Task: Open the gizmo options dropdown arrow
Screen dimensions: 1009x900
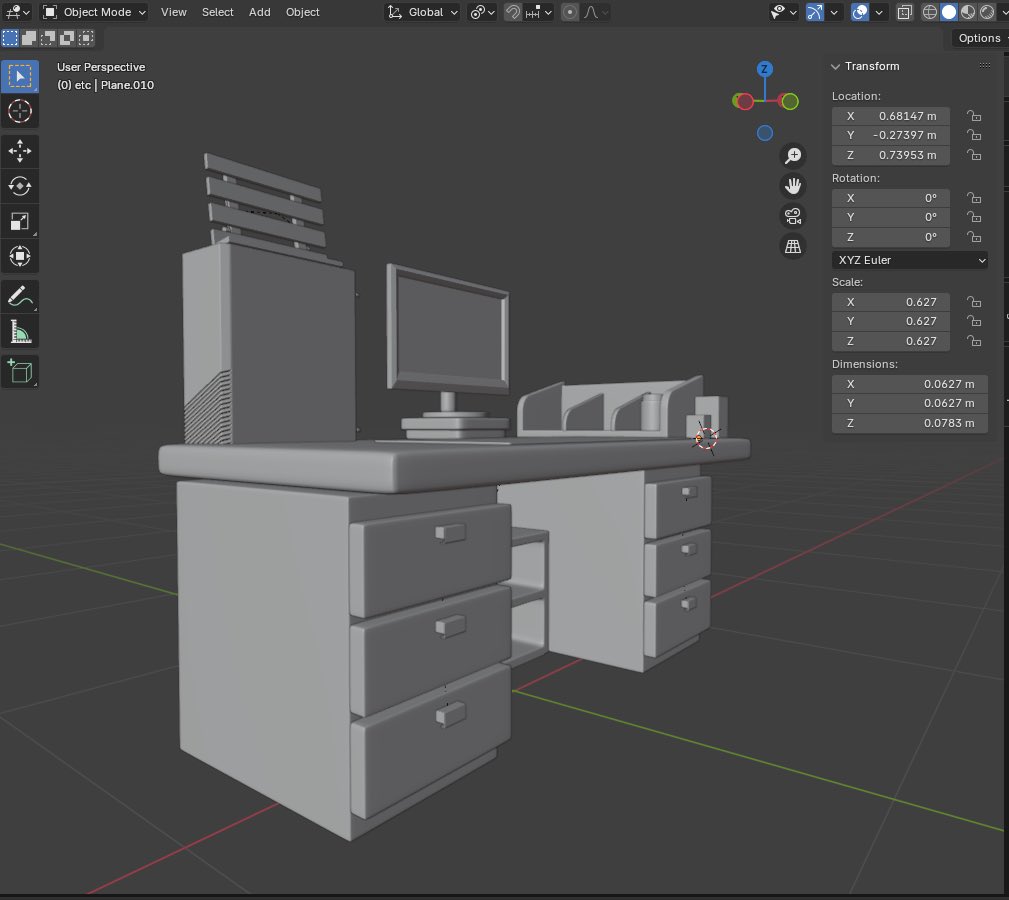Action: (x=834, y=12)
